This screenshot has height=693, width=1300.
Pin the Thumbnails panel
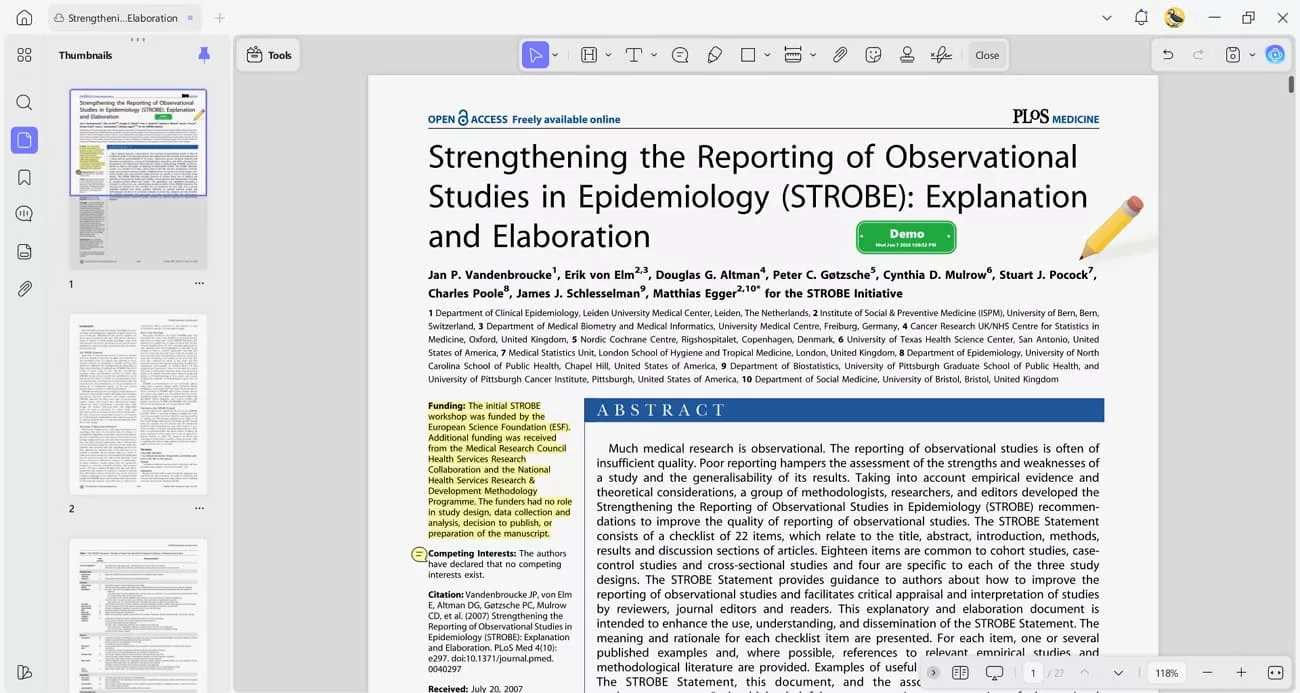204,55
